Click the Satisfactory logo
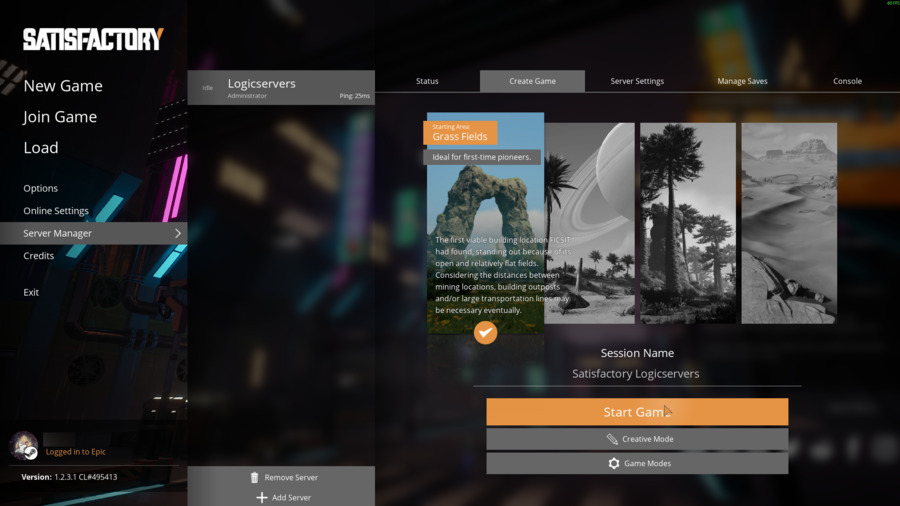Image resolution: width=900 pixels, height=506 pixels. click(94, 40)
